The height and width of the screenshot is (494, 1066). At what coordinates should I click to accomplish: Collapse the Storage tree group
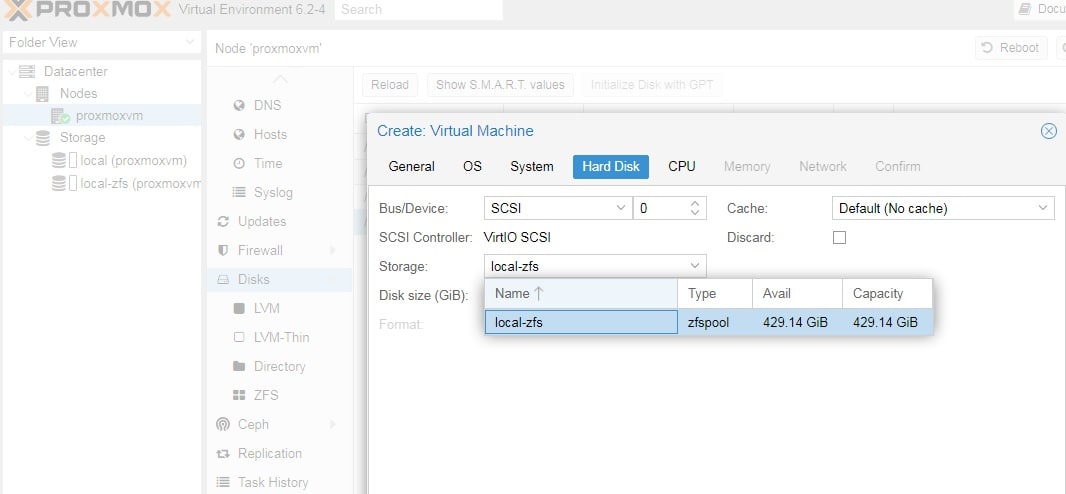(28, 138)
